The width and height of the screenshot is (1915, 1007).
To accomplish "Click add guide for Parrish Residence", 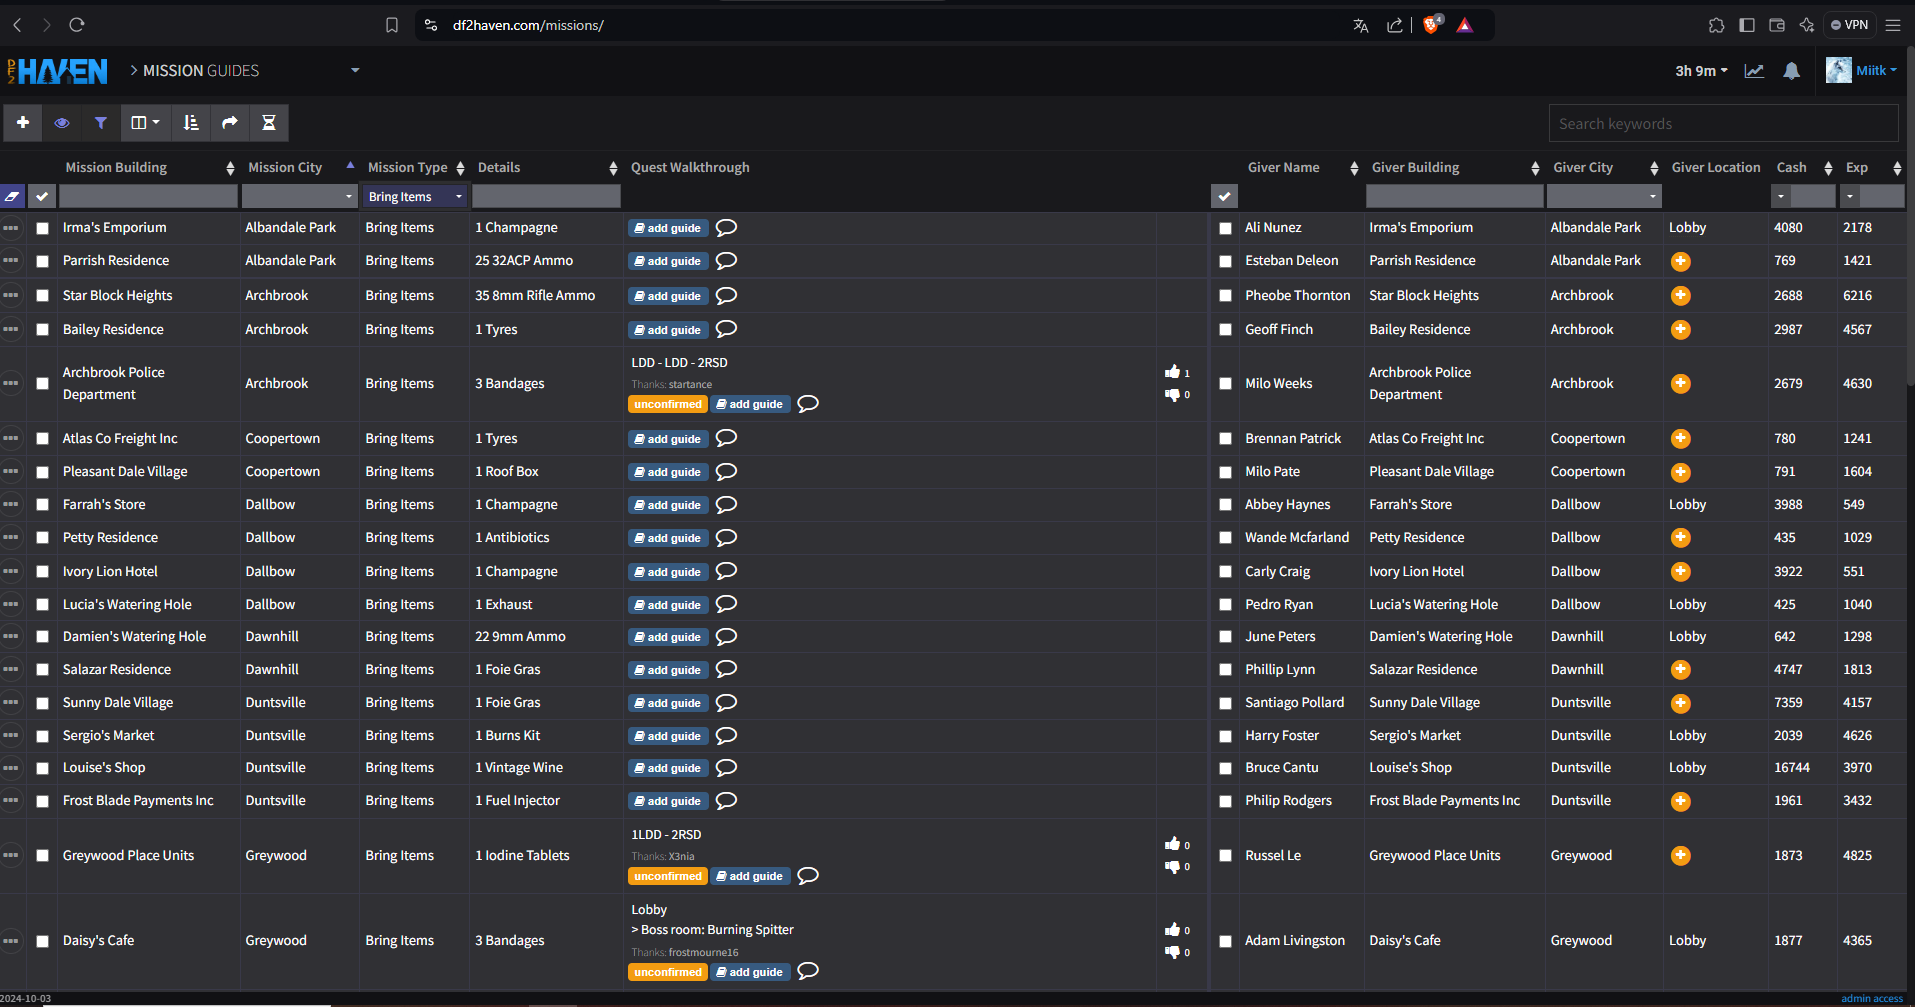I will click(668, 261).
